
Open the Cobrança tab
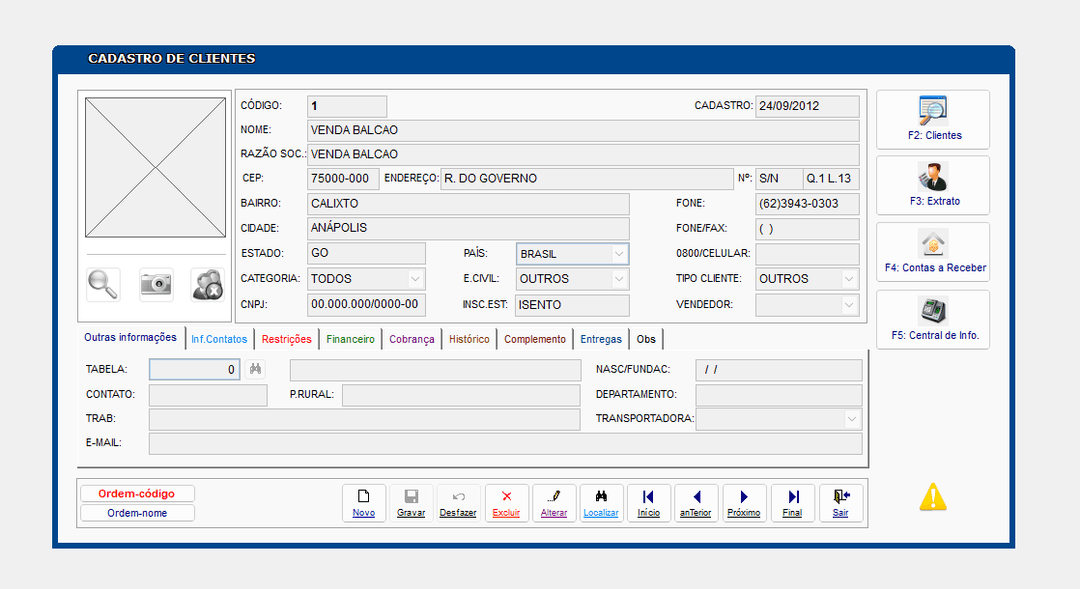412,339
